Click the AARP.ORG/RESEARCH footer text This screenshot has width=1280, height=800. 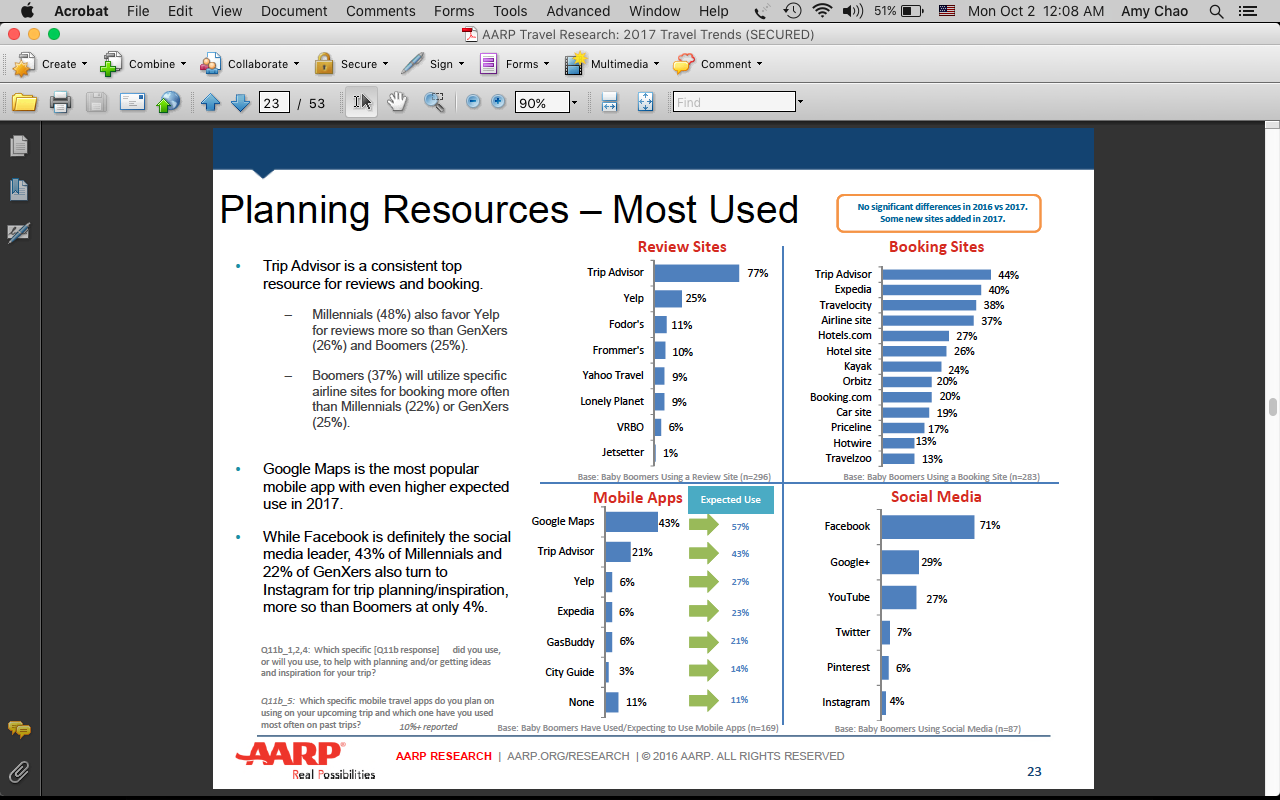(x=568, y=756)
